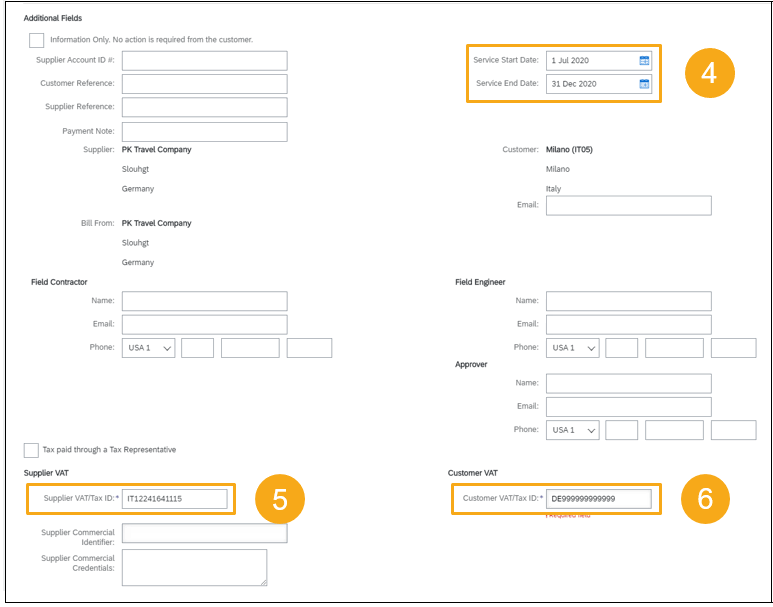Click Approver phone extension box
Image resolution: width=773 pixels, height=607 pixels.
[734, 430]
